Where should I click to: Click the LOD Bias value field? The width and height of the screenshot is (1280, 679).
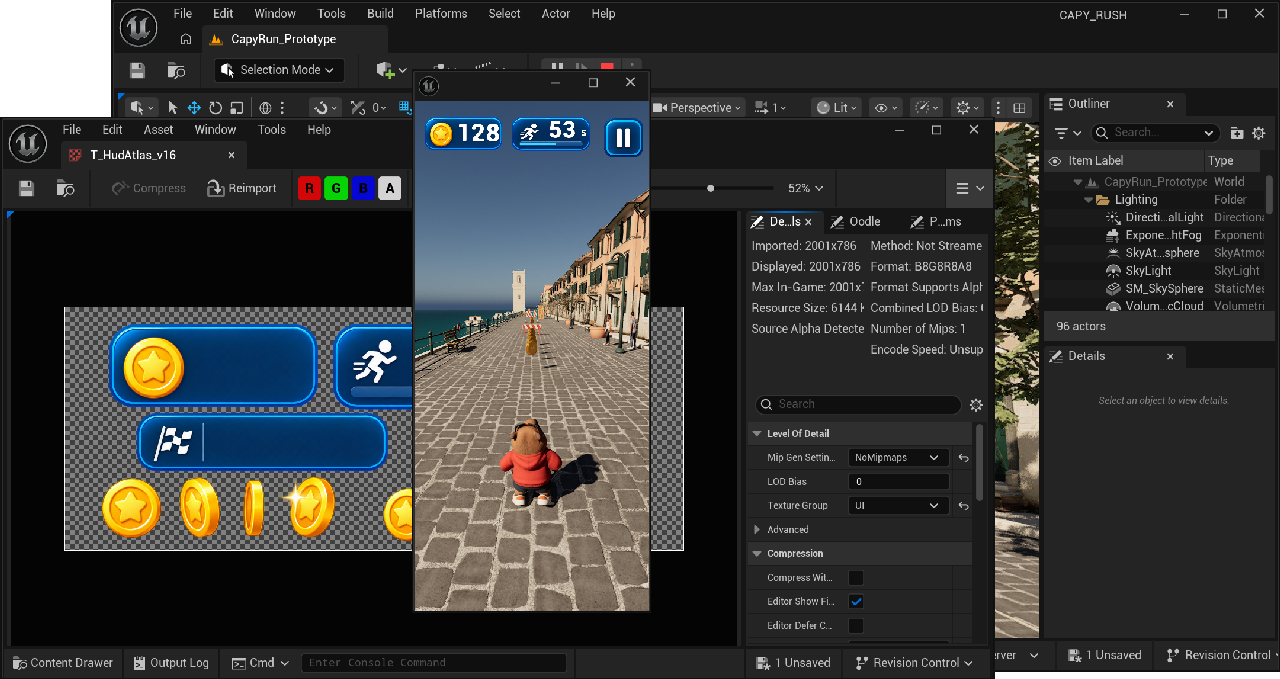[x=898, y=481]
